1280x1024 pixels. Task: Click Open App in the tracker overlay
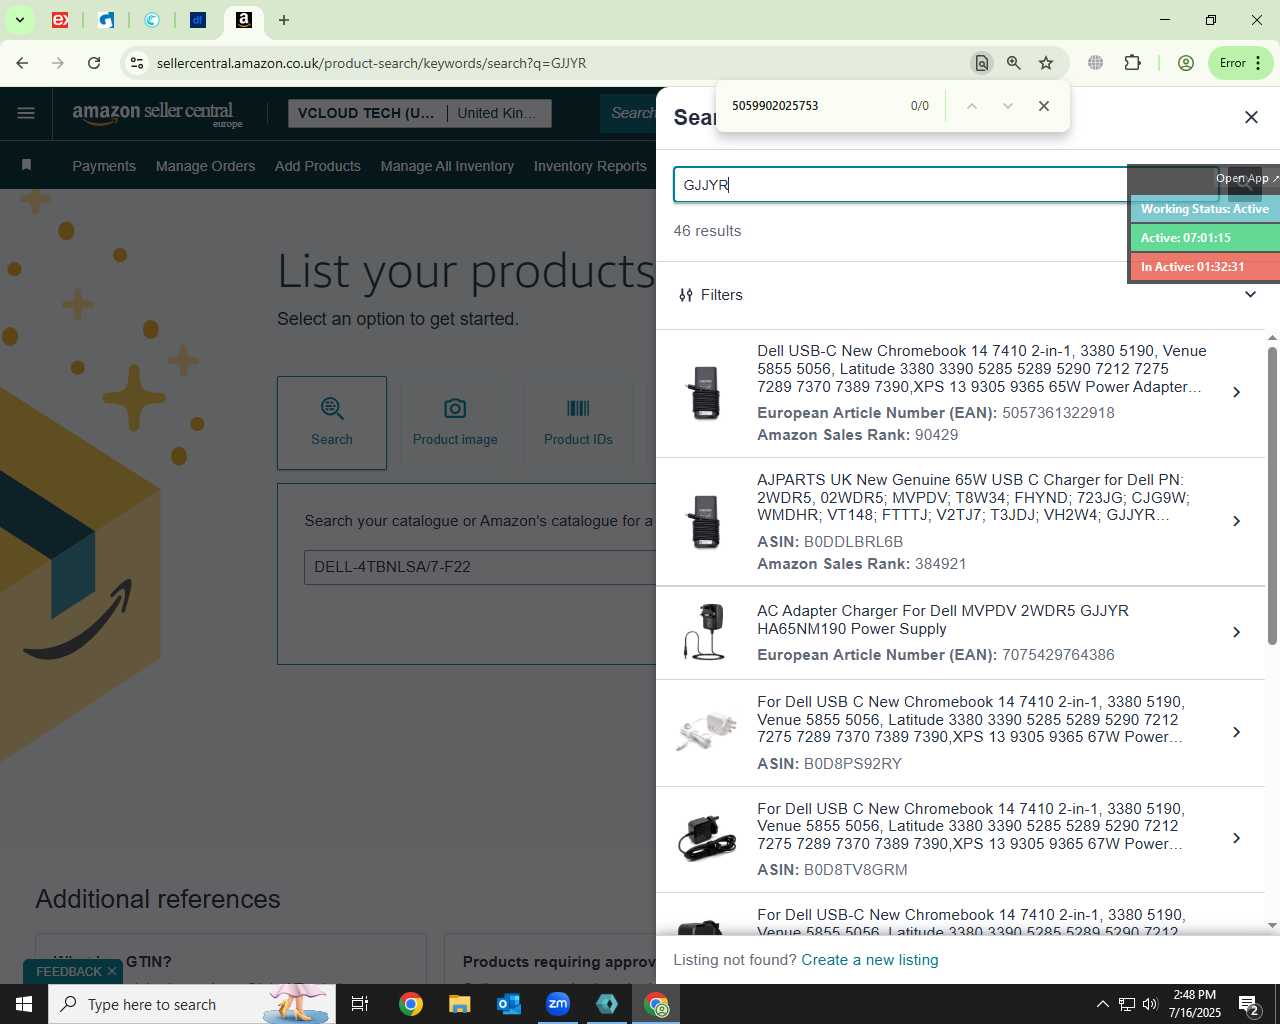point(1246,178)
